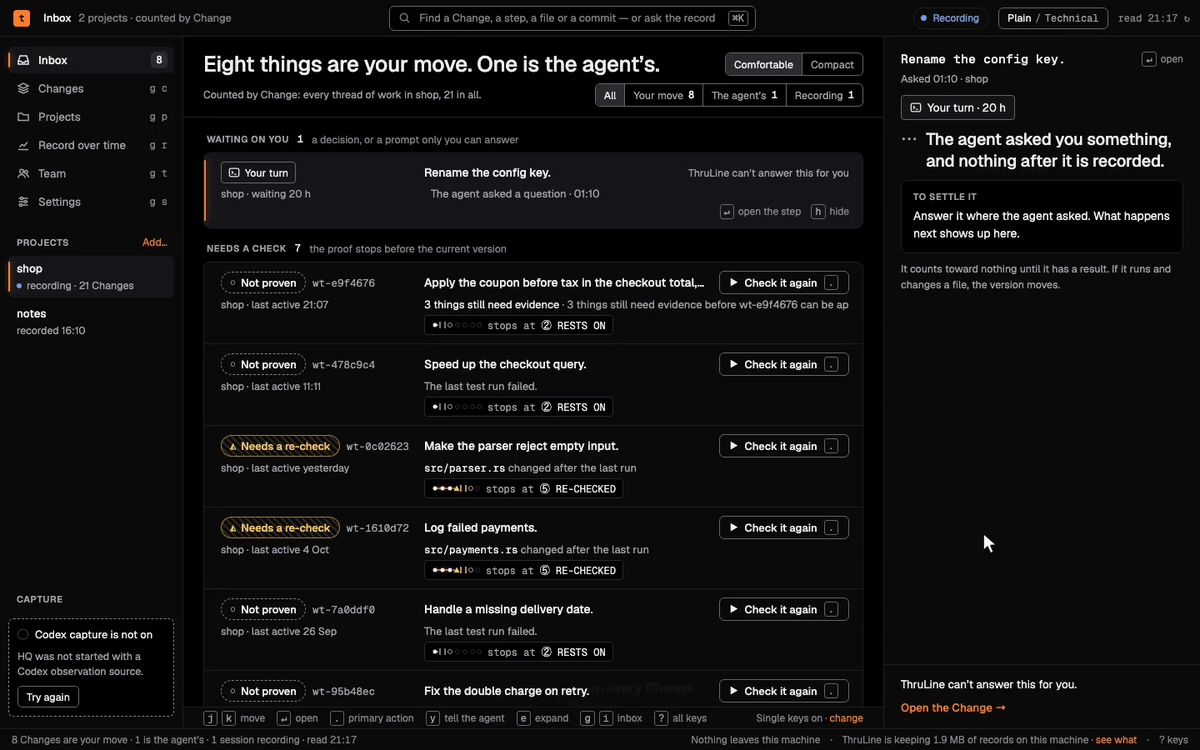
Task: Select the shop project
Action: pyautogui.click(x=90, y=277)
